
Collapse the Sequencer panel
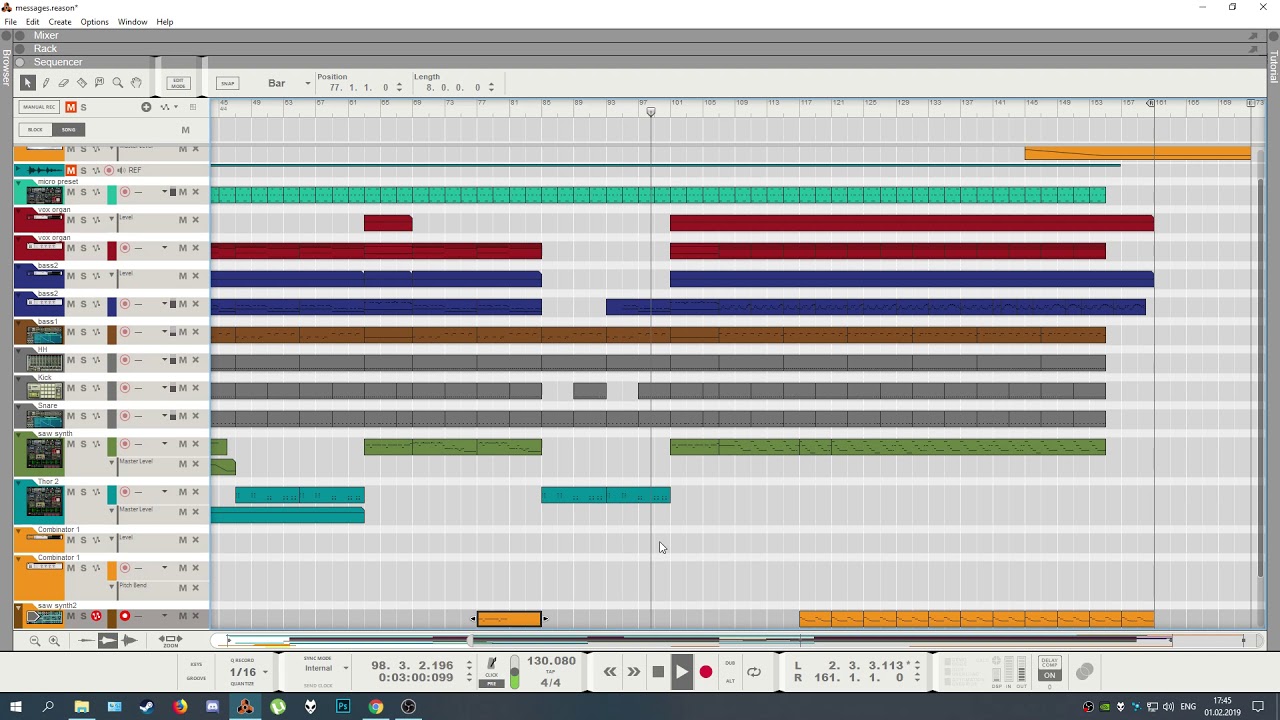[x=19, y=62]
